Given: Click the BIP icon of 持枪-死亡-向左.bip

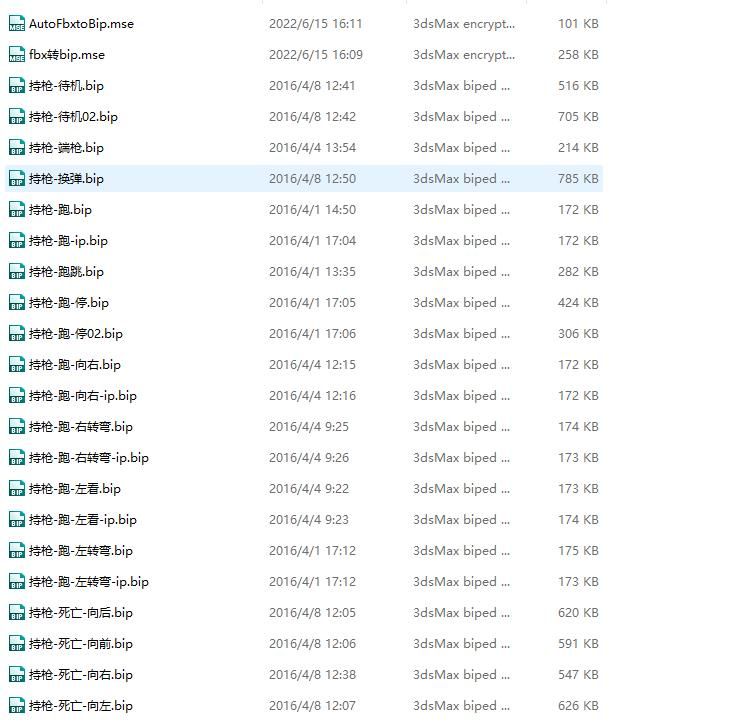Looking at the screenshot, I should tap(16, 706).
